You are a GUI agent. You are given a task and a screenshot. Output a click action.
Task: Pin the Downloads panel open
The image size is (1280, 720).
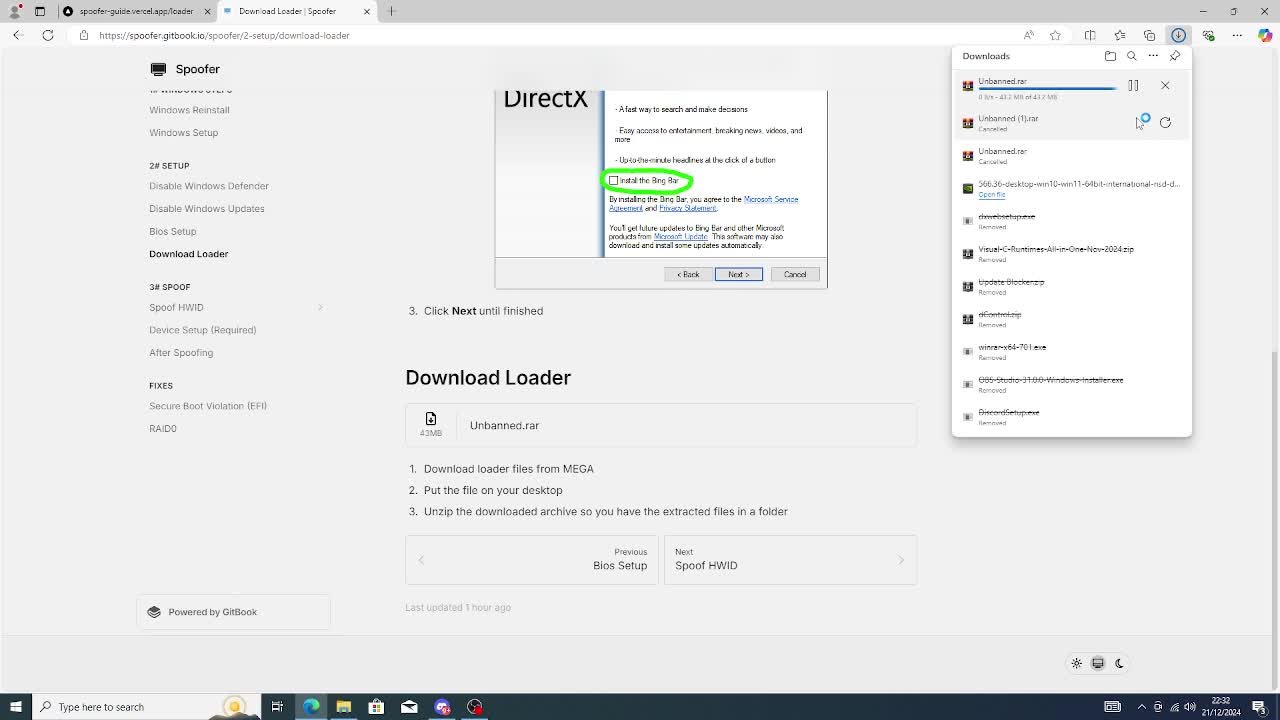[x=1175, y=56]
